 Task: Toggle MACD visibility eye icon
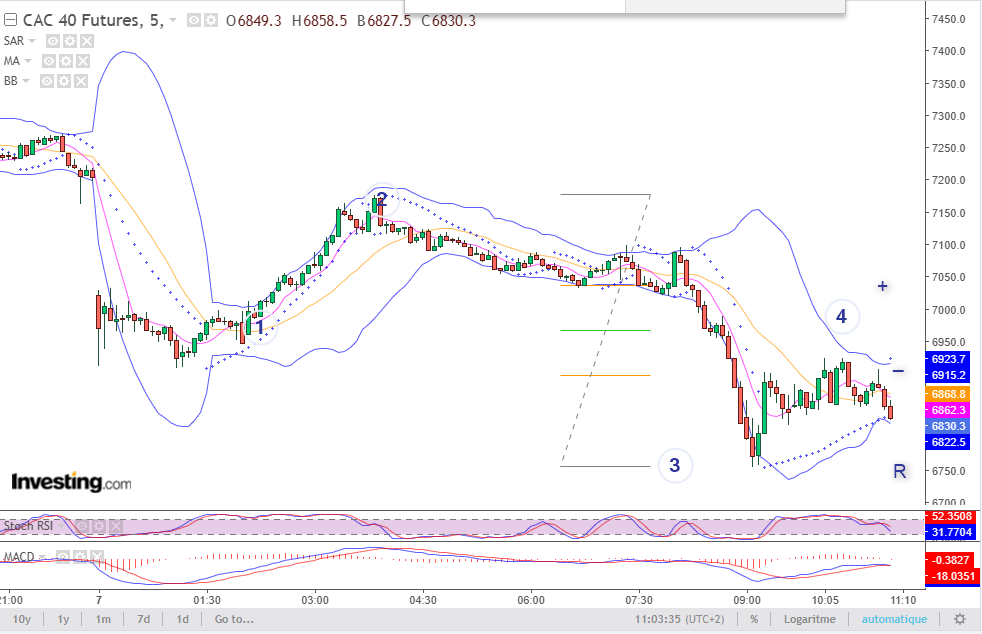(x=63, y=556)
